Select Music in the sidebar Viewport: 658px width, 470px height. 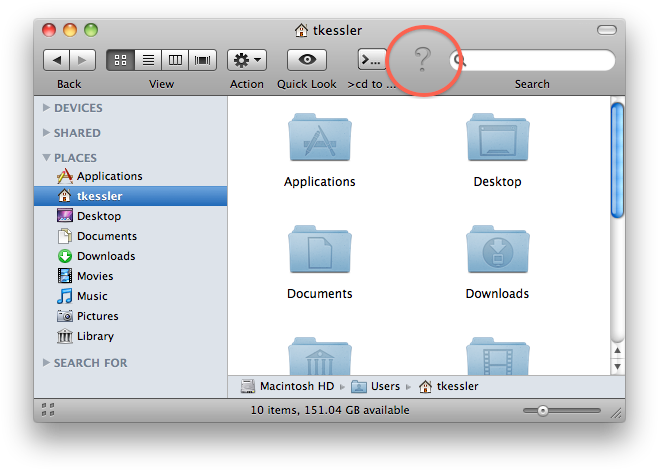pos(131,296)
